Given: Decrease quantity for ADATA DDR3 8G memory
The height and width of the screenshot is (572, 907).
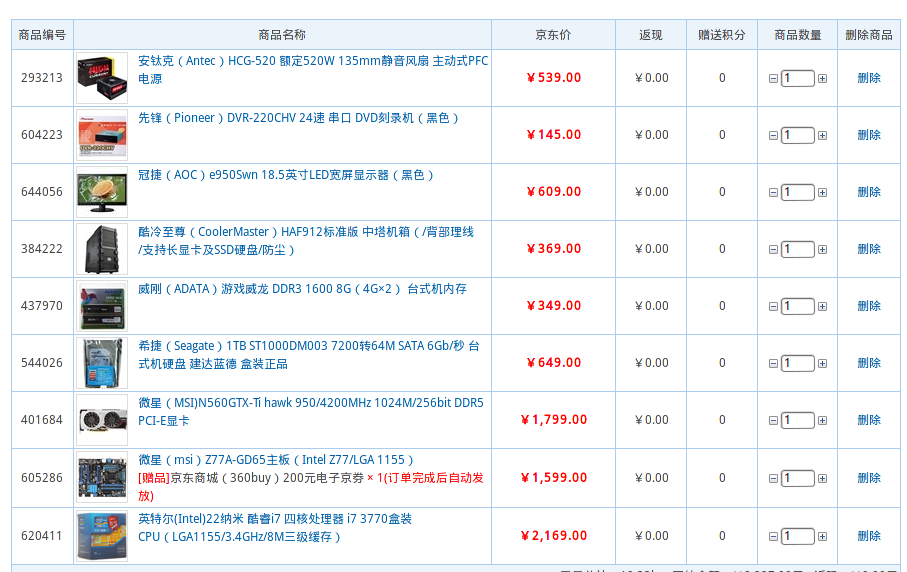Looking at the screenshot, I should (x=773, y=307).
